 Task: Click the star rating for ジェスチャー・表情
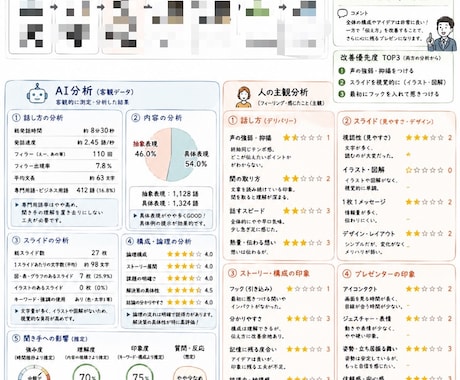pos(425,319)
